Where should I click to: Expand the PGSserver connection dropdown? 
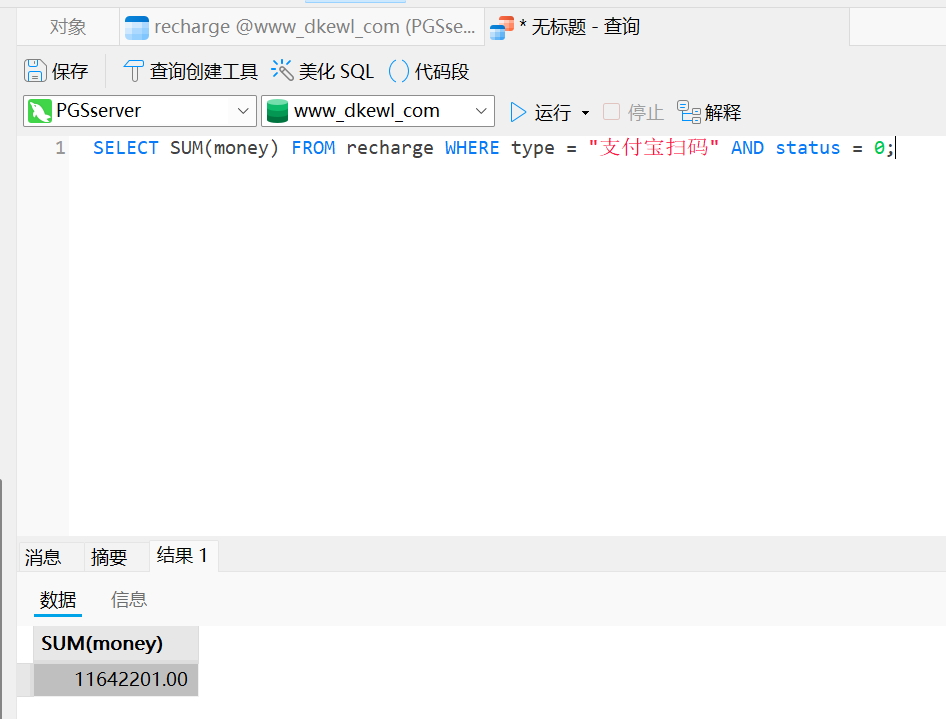point(243,111)
